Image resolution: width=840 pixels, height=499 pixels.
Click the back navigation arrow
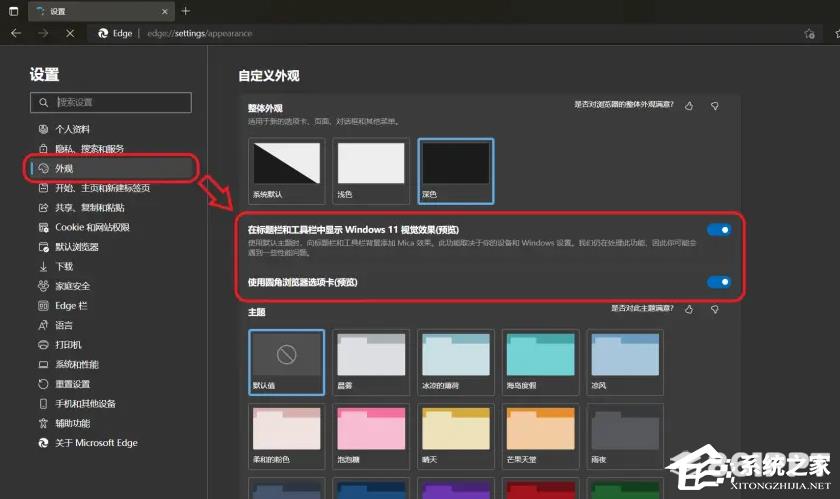click(16, 33)
